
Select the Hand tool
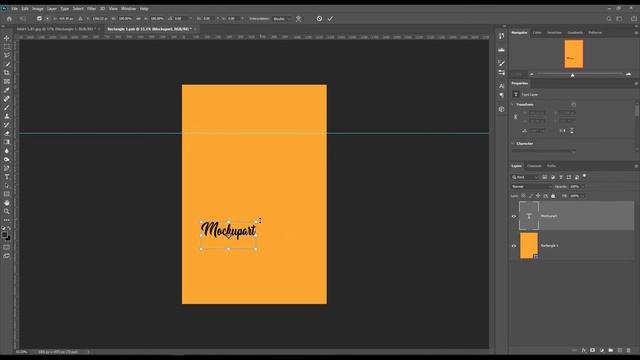[x=7, y=203]
